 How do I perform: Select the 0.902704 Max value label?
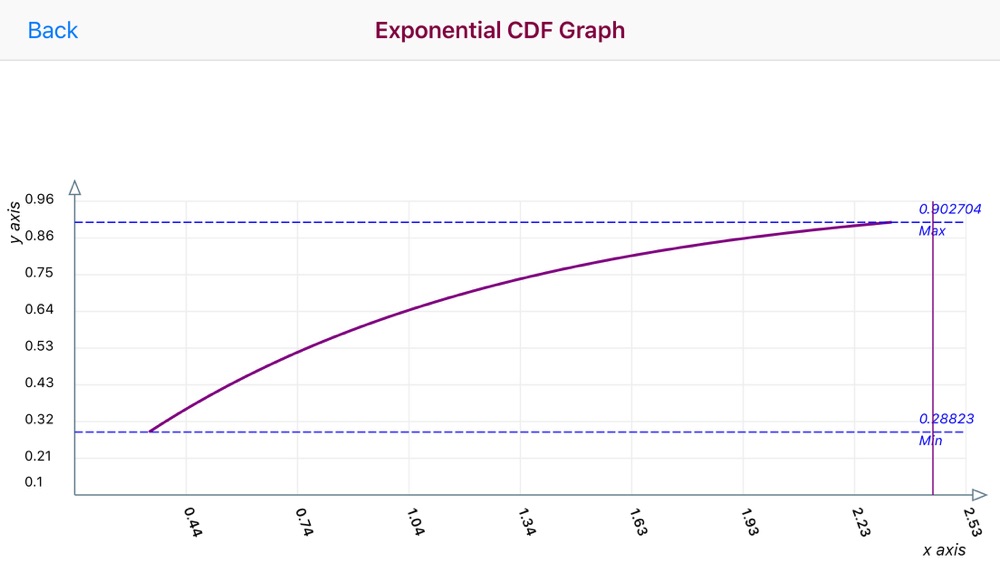click(x=950, y=209)
